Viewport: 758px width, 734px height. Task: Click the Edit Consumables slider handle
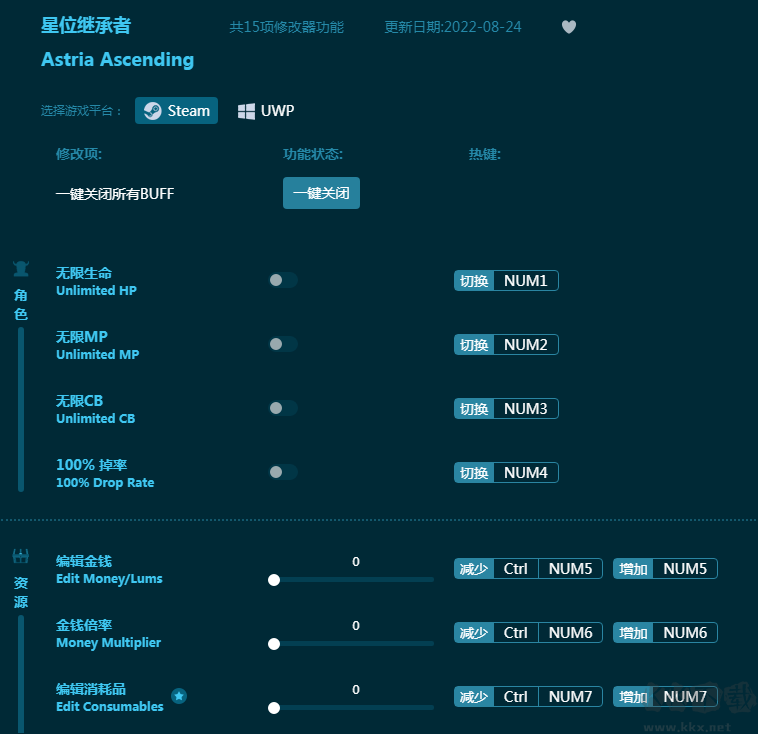tap(274, 708)
